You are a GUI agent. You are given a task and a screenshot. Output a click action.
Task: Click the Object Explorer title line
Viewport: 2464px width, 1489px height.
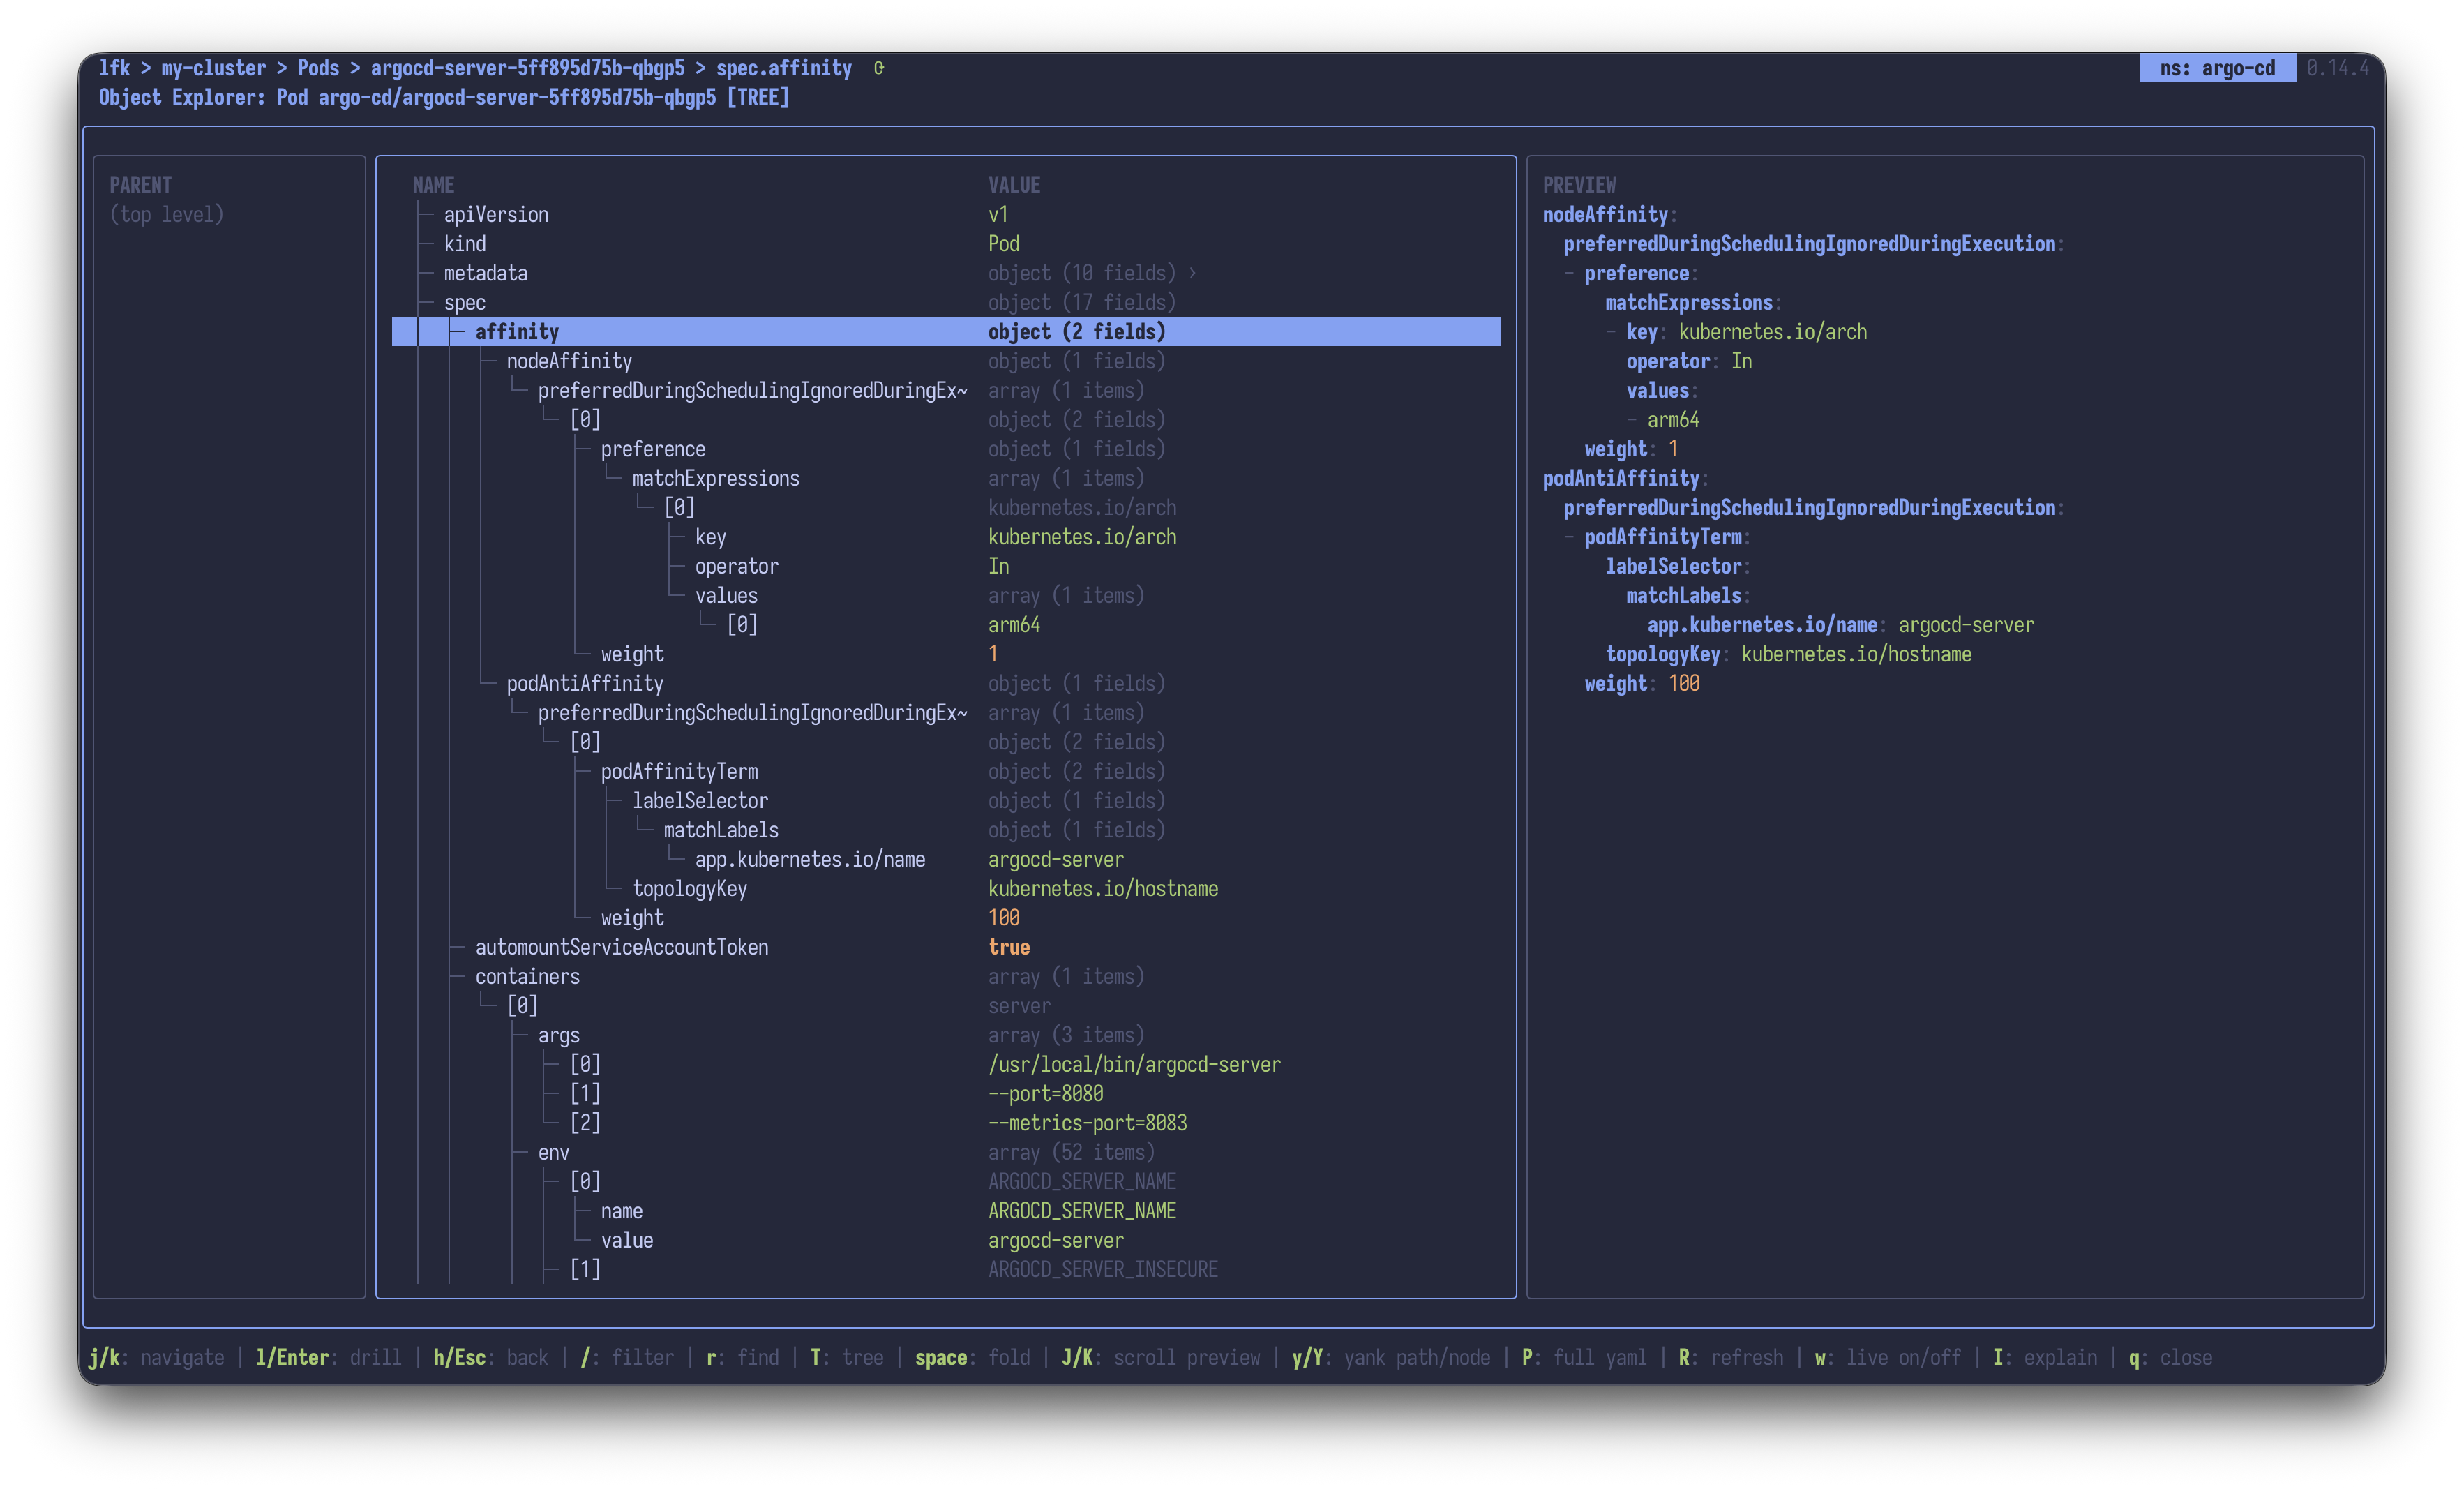coord(444,98)
